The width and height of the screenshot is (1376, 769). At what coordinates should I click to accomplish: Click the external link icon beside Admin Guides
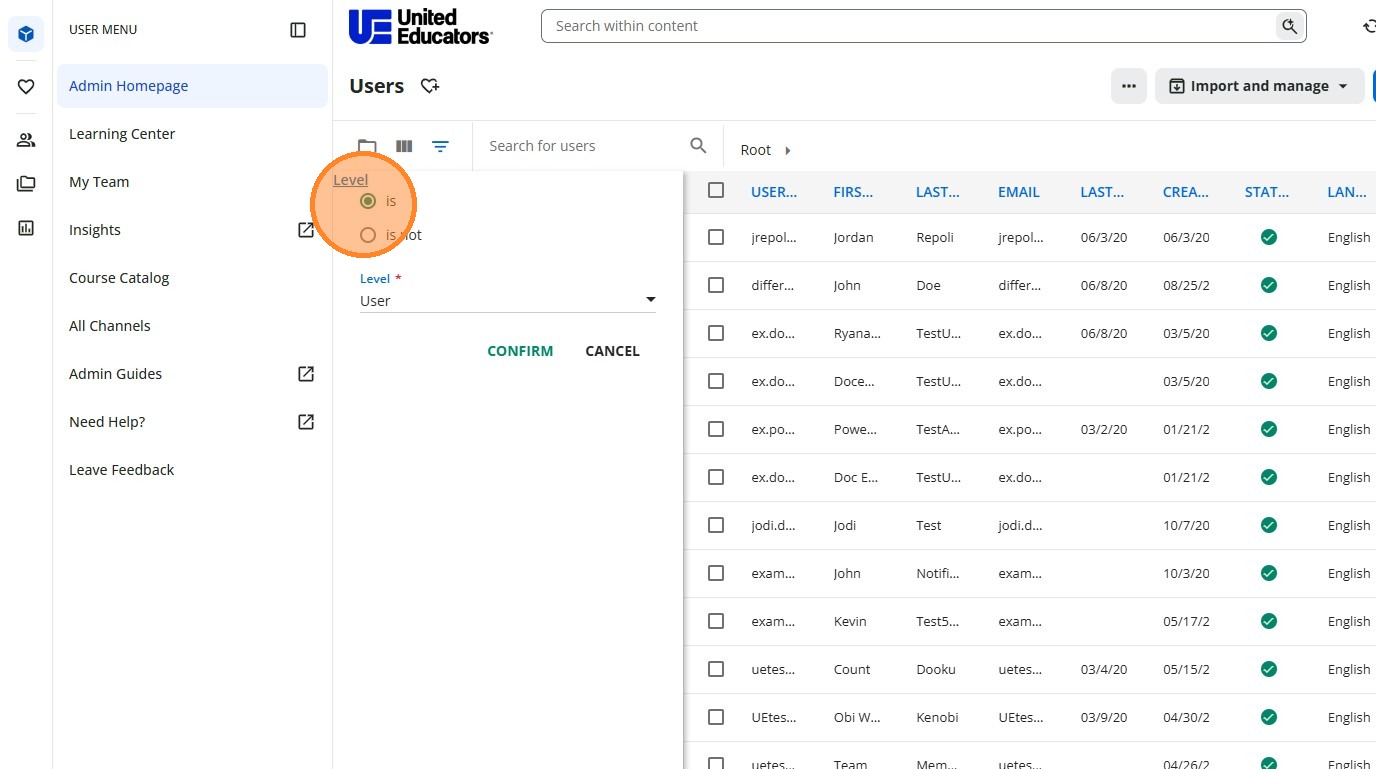tap(306, 374)
